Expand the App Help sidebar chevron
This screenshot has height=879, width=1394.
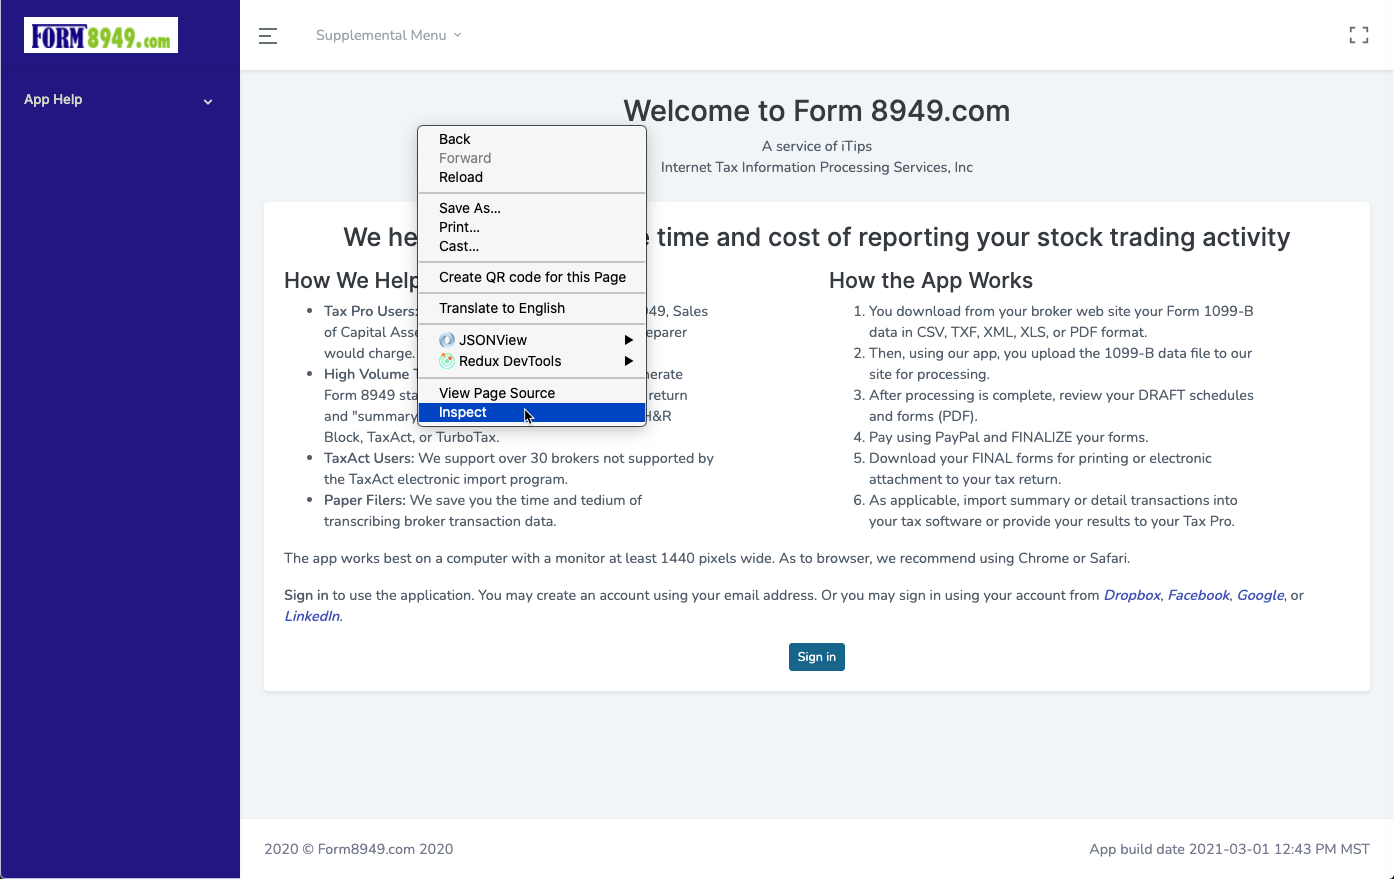click(x=208, y=101)
